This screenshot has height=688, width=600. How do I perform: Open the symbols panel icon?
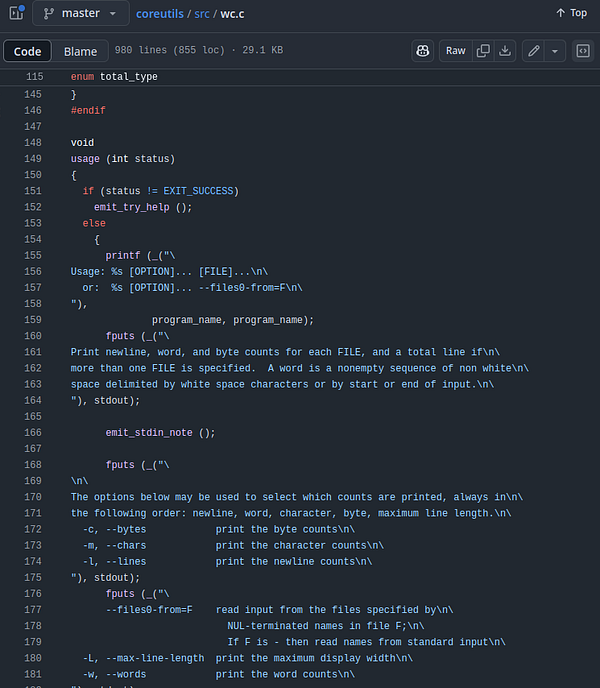click(583, 51)
